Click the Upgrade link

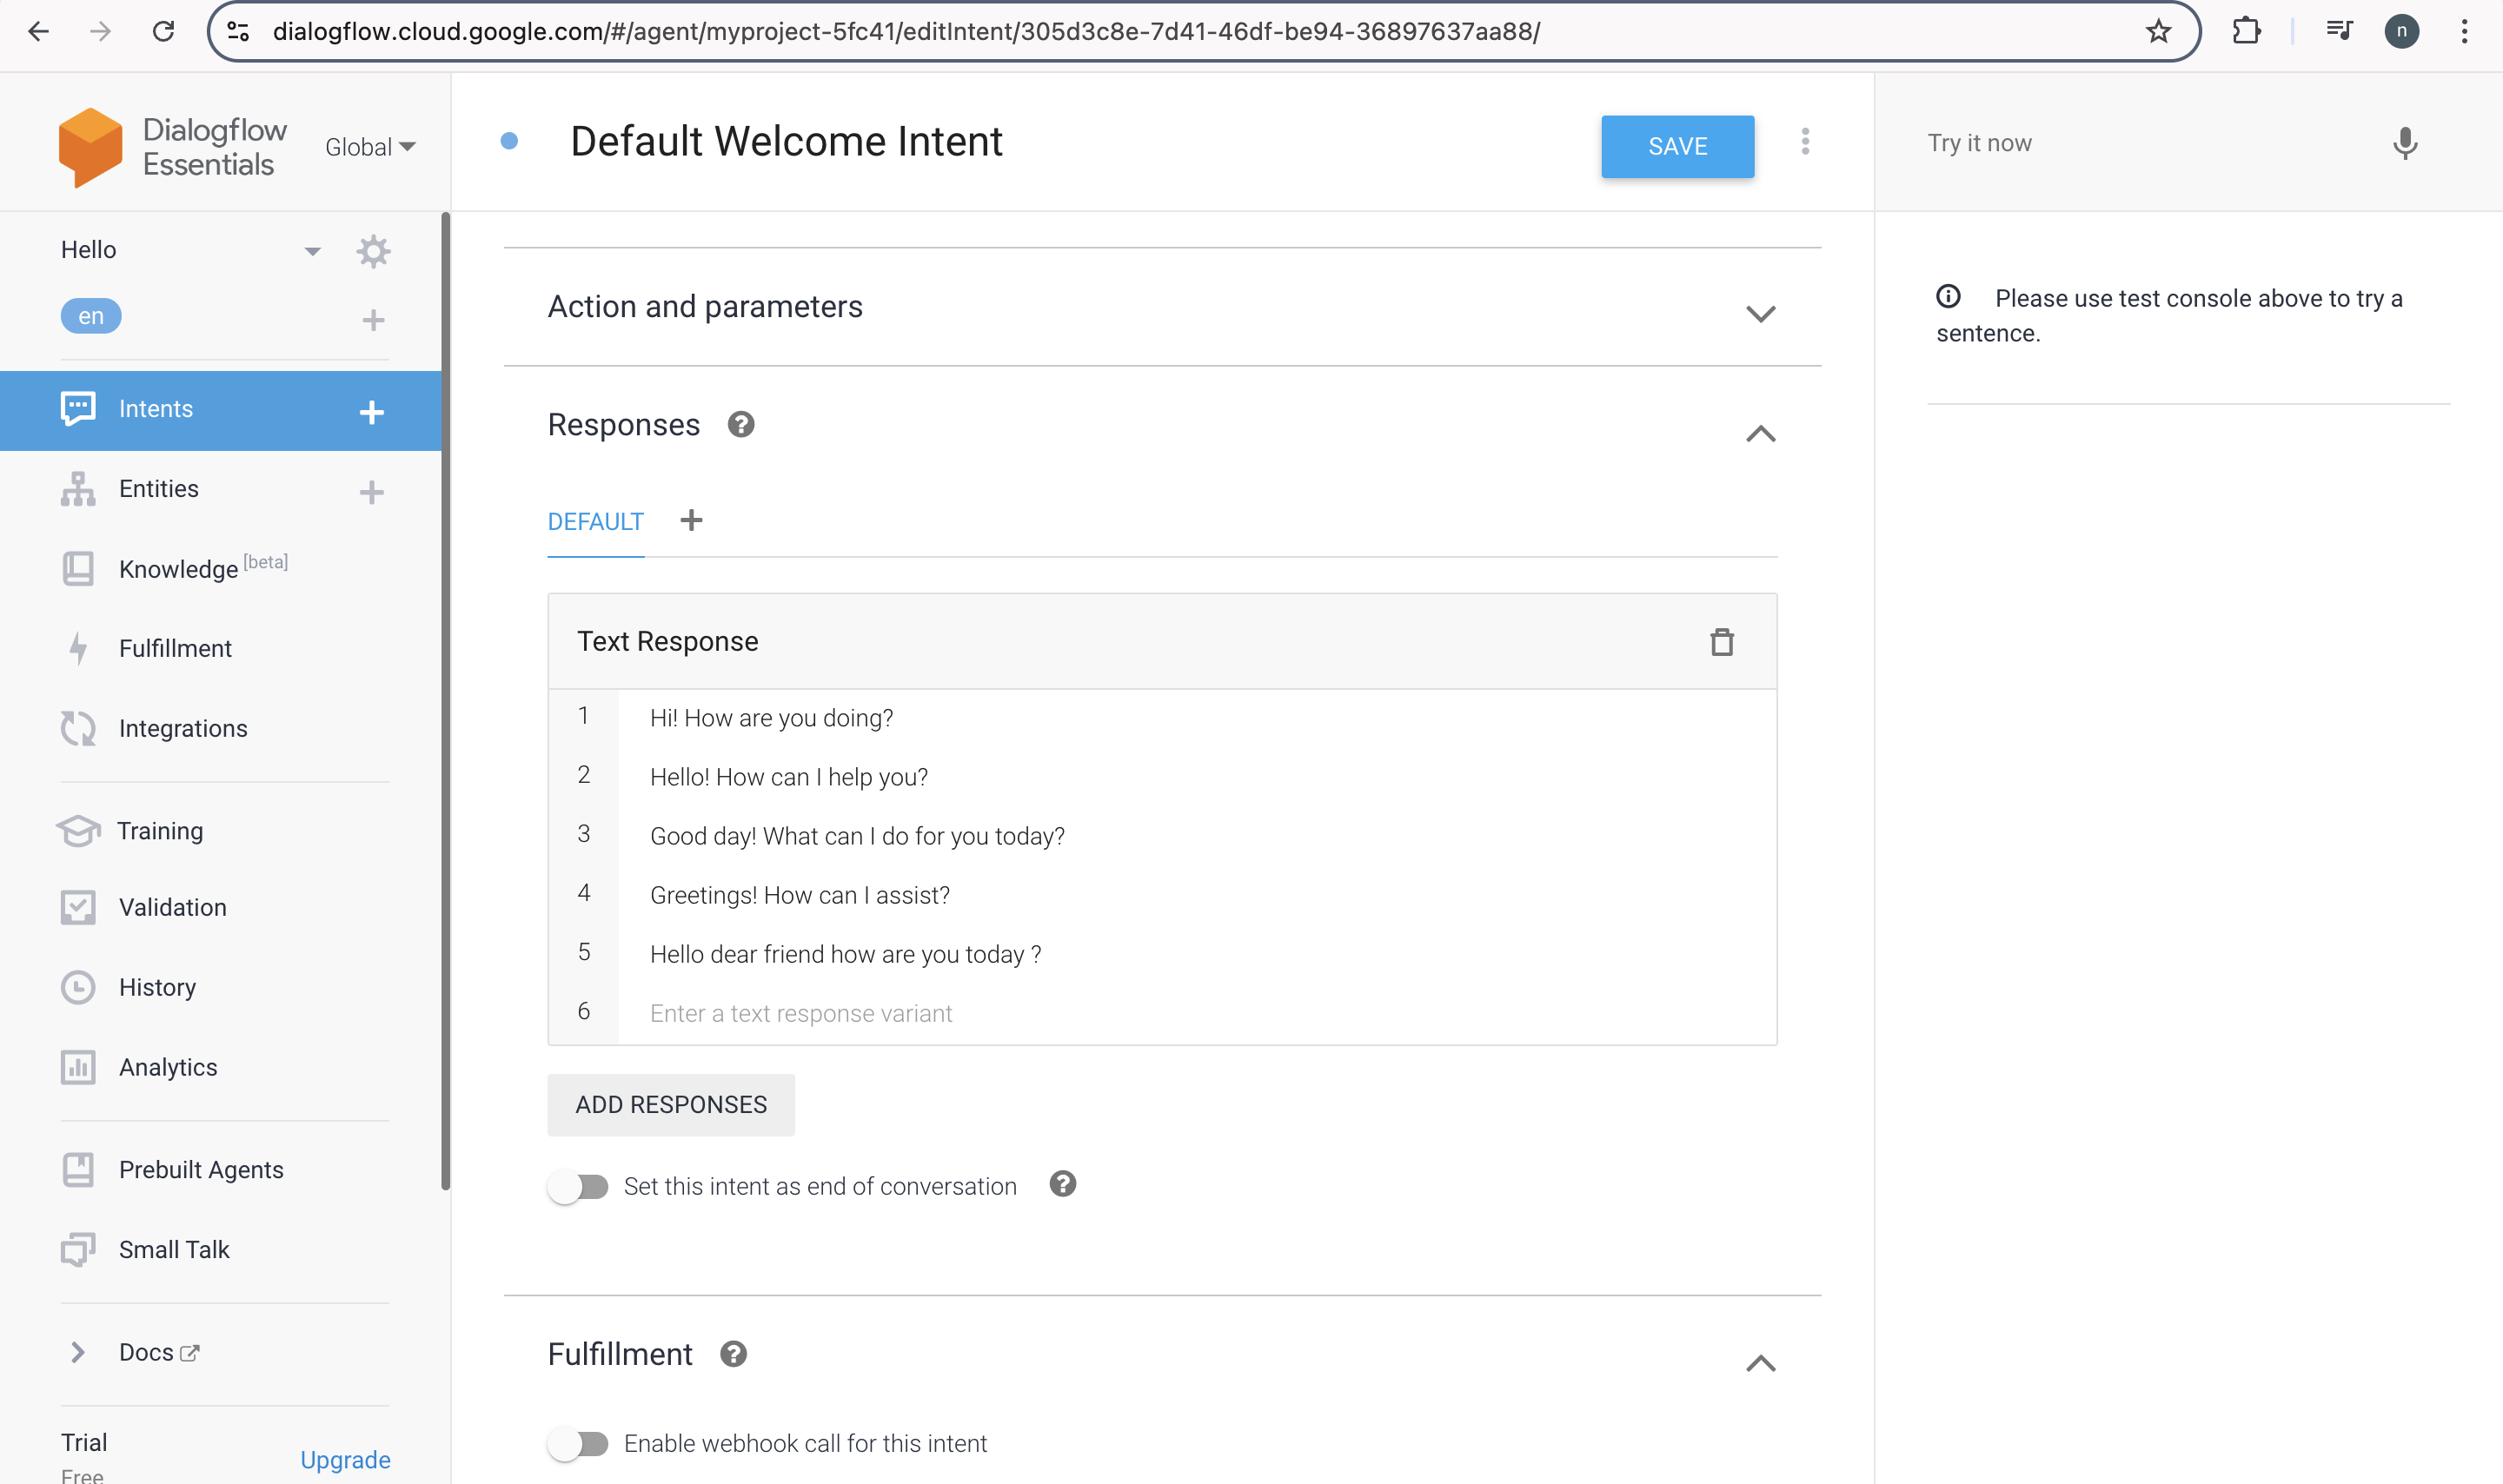pyautogui.click(x=345, y=1460)
